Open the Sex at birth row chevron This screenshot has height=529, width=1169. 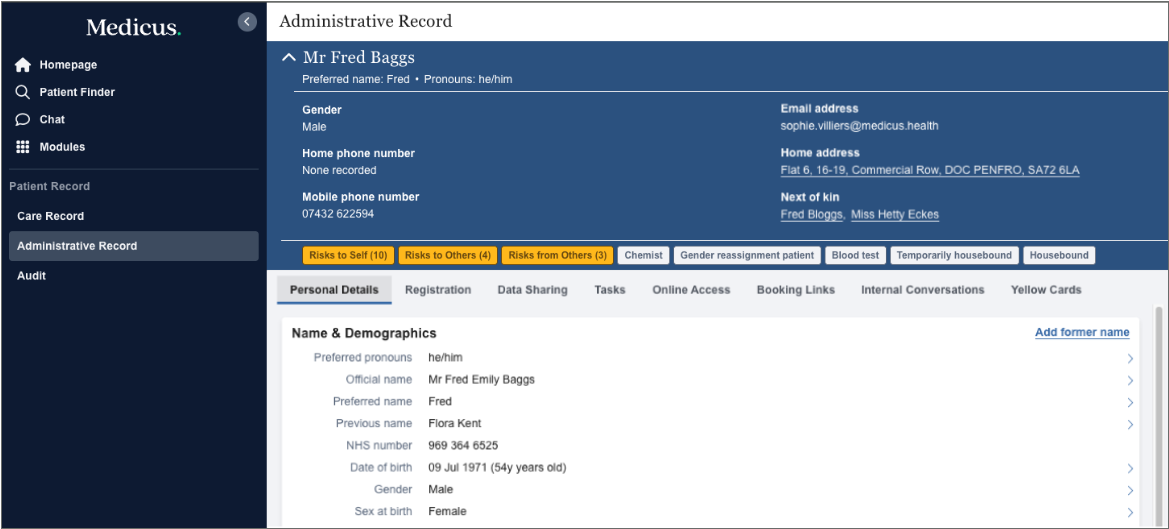(1130, 513)
